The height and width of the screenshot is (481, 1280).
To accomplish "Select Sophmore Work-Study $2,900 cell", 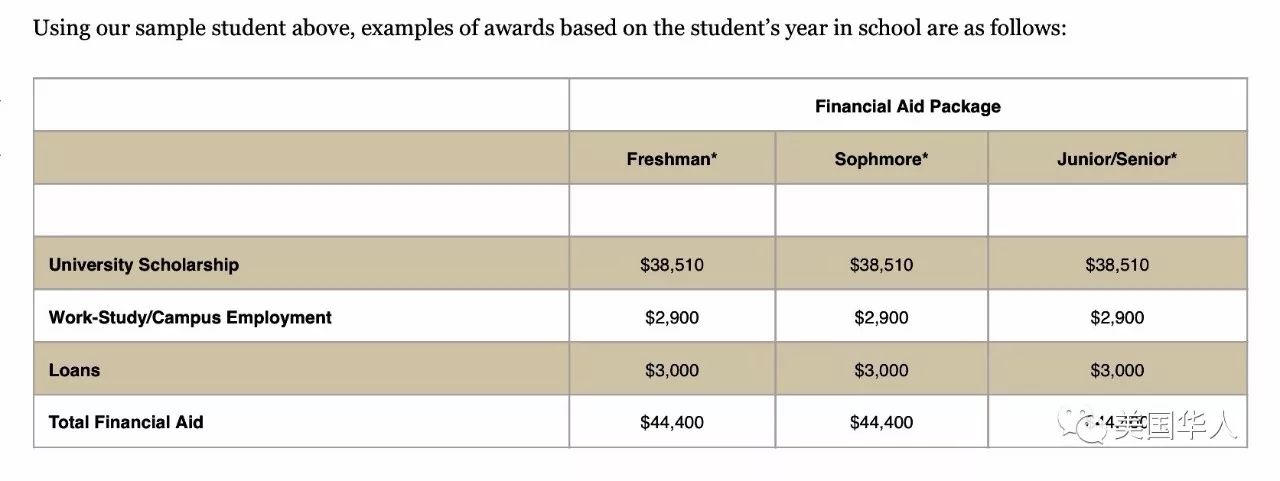I will point(881,318).
